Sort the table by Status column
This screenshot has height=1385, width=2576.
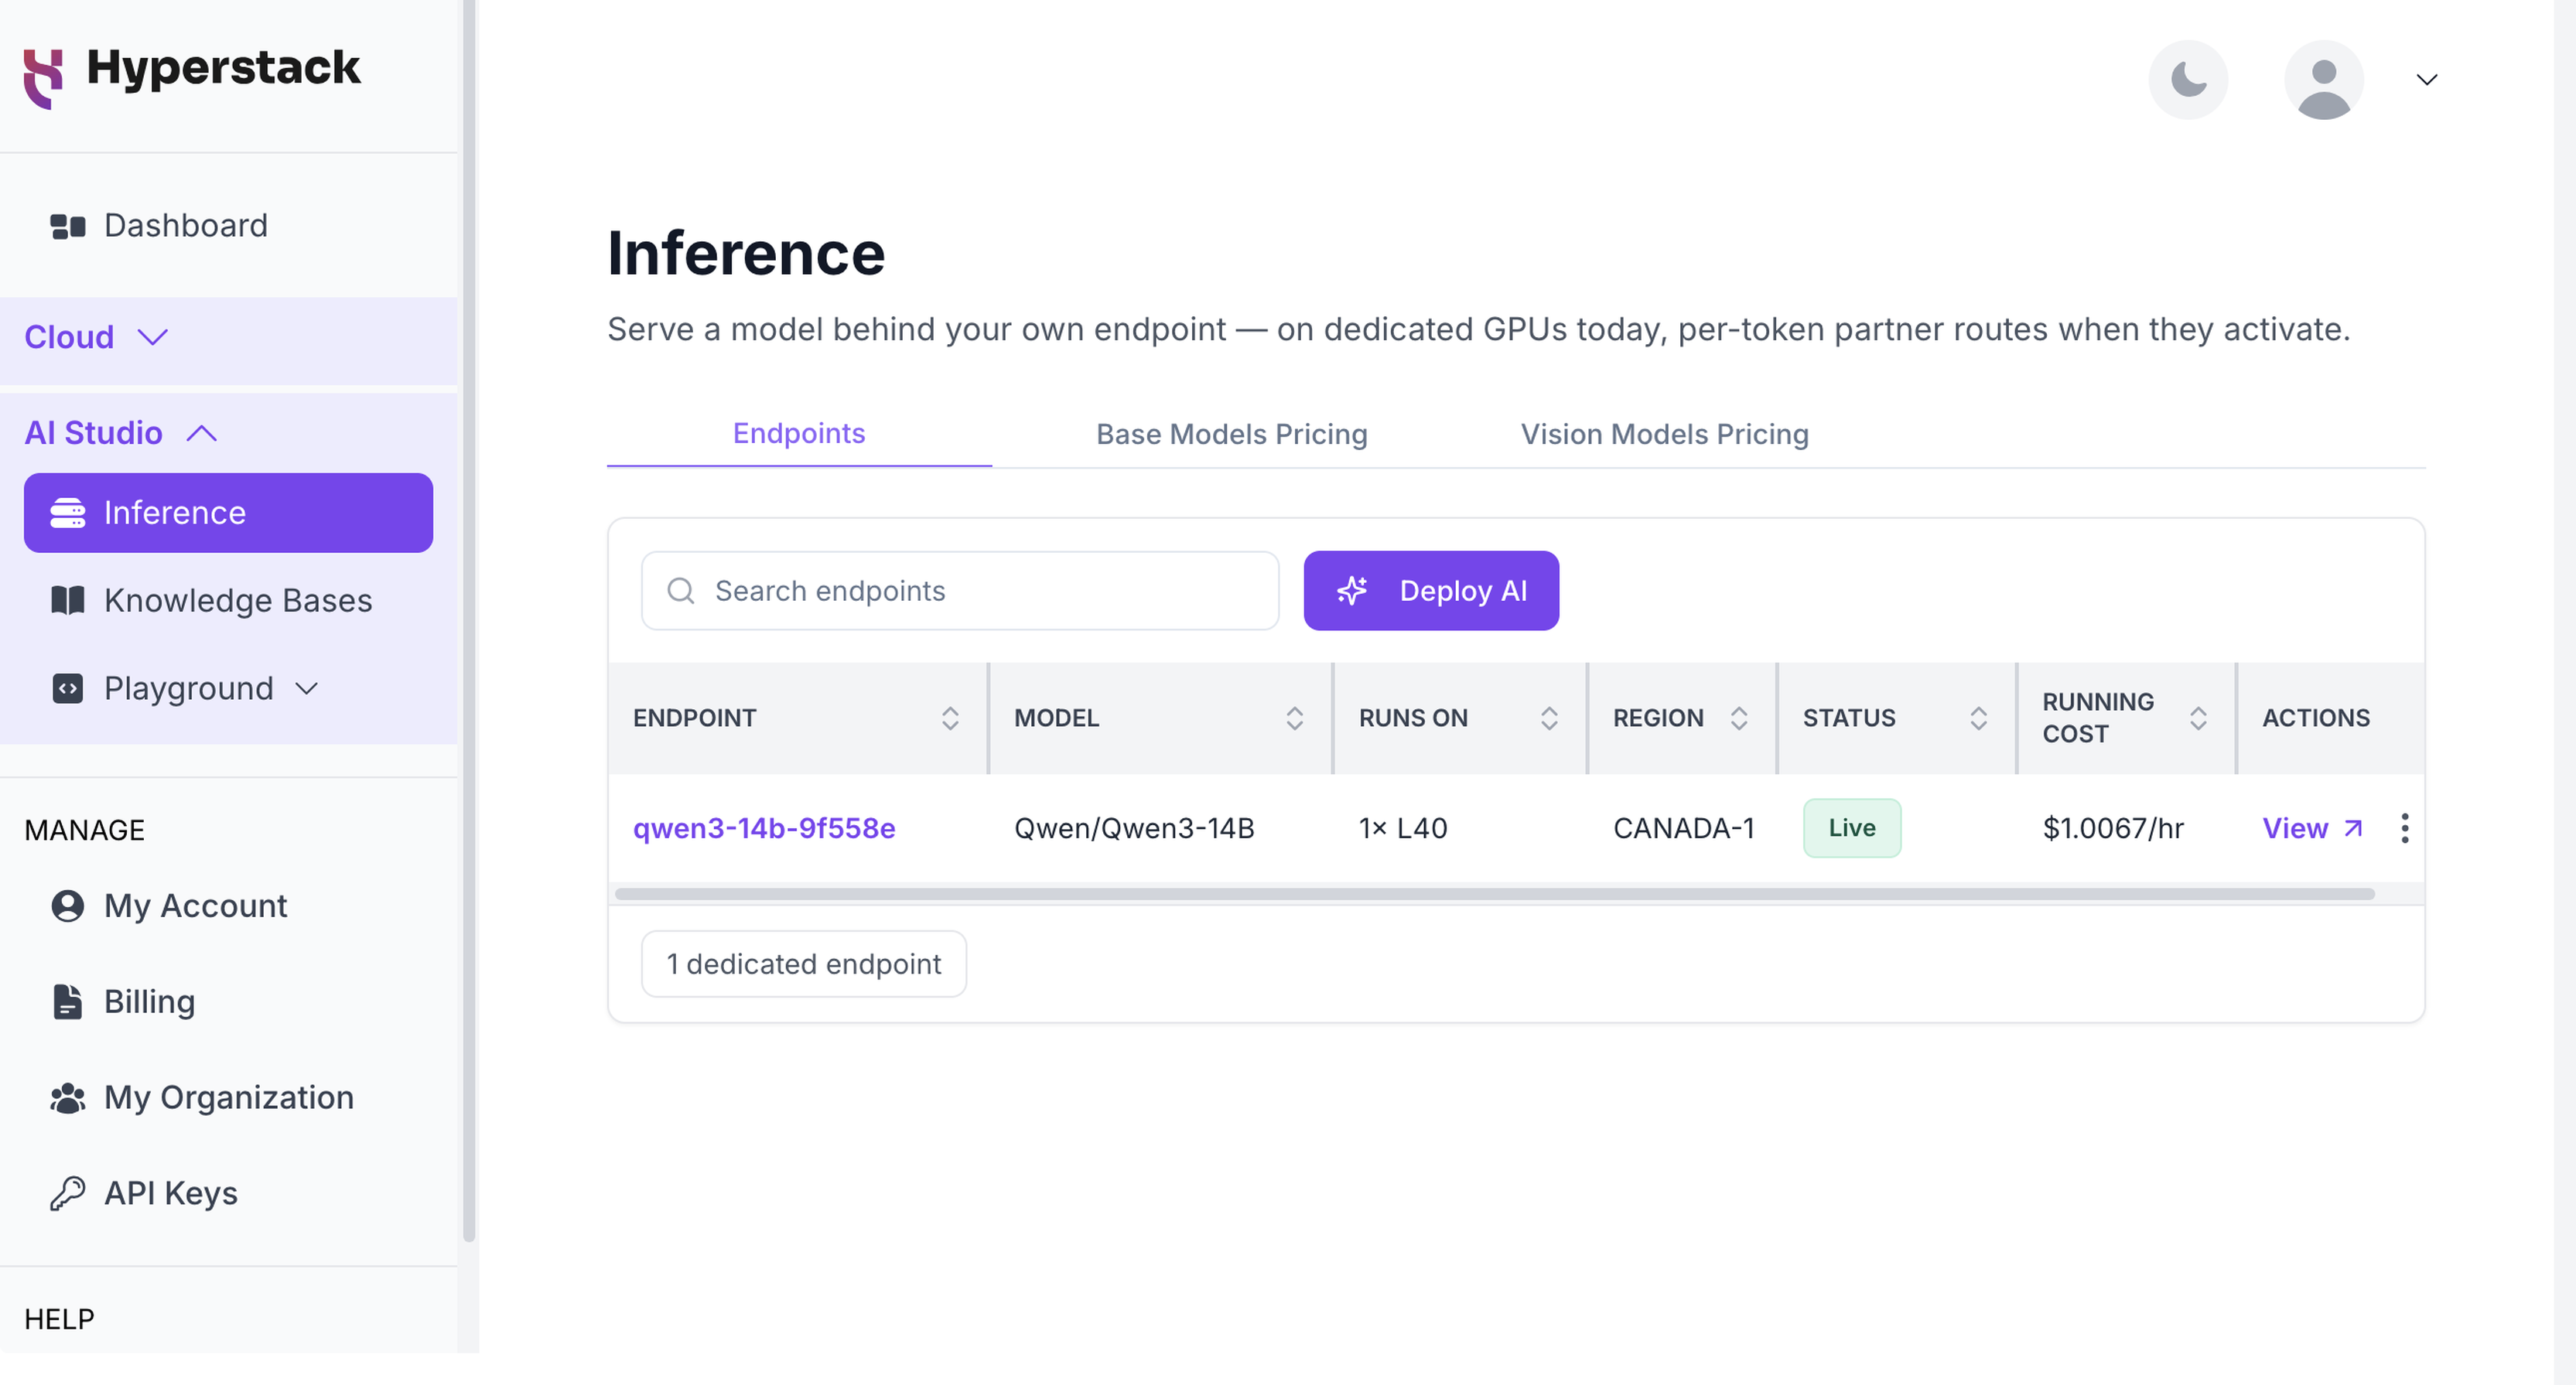1978,718
